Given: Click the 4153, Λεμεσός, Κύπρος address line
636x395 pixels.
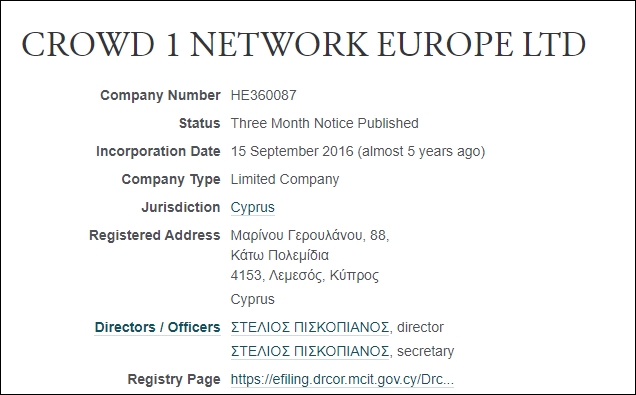Looking at the screenshot, I should [305, 275].
